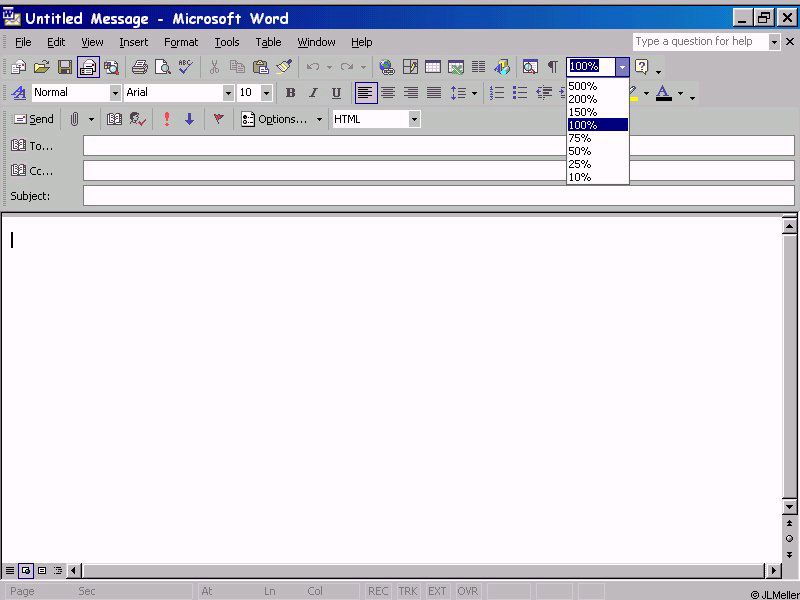Toggle Italic formatting
Screen dimensions: 800x600
(x=313, y=93)
